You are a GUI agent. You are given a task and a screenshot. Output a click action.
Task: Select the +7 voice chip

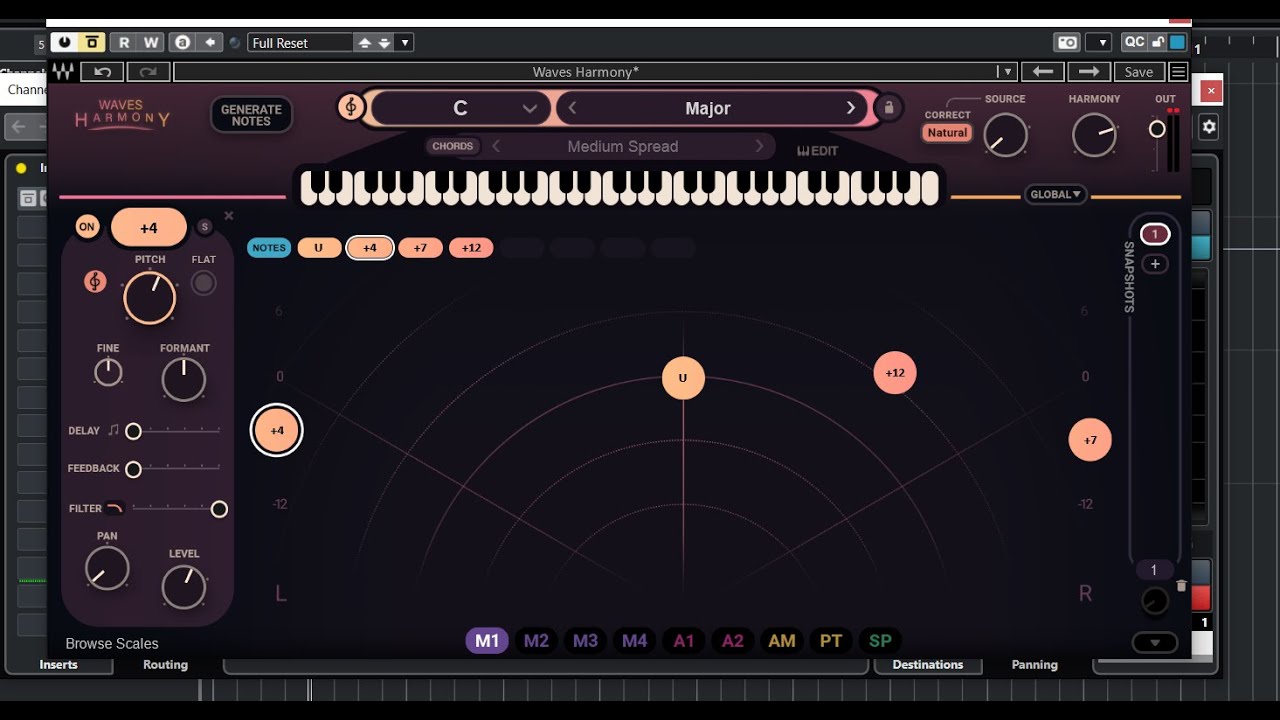420,248
